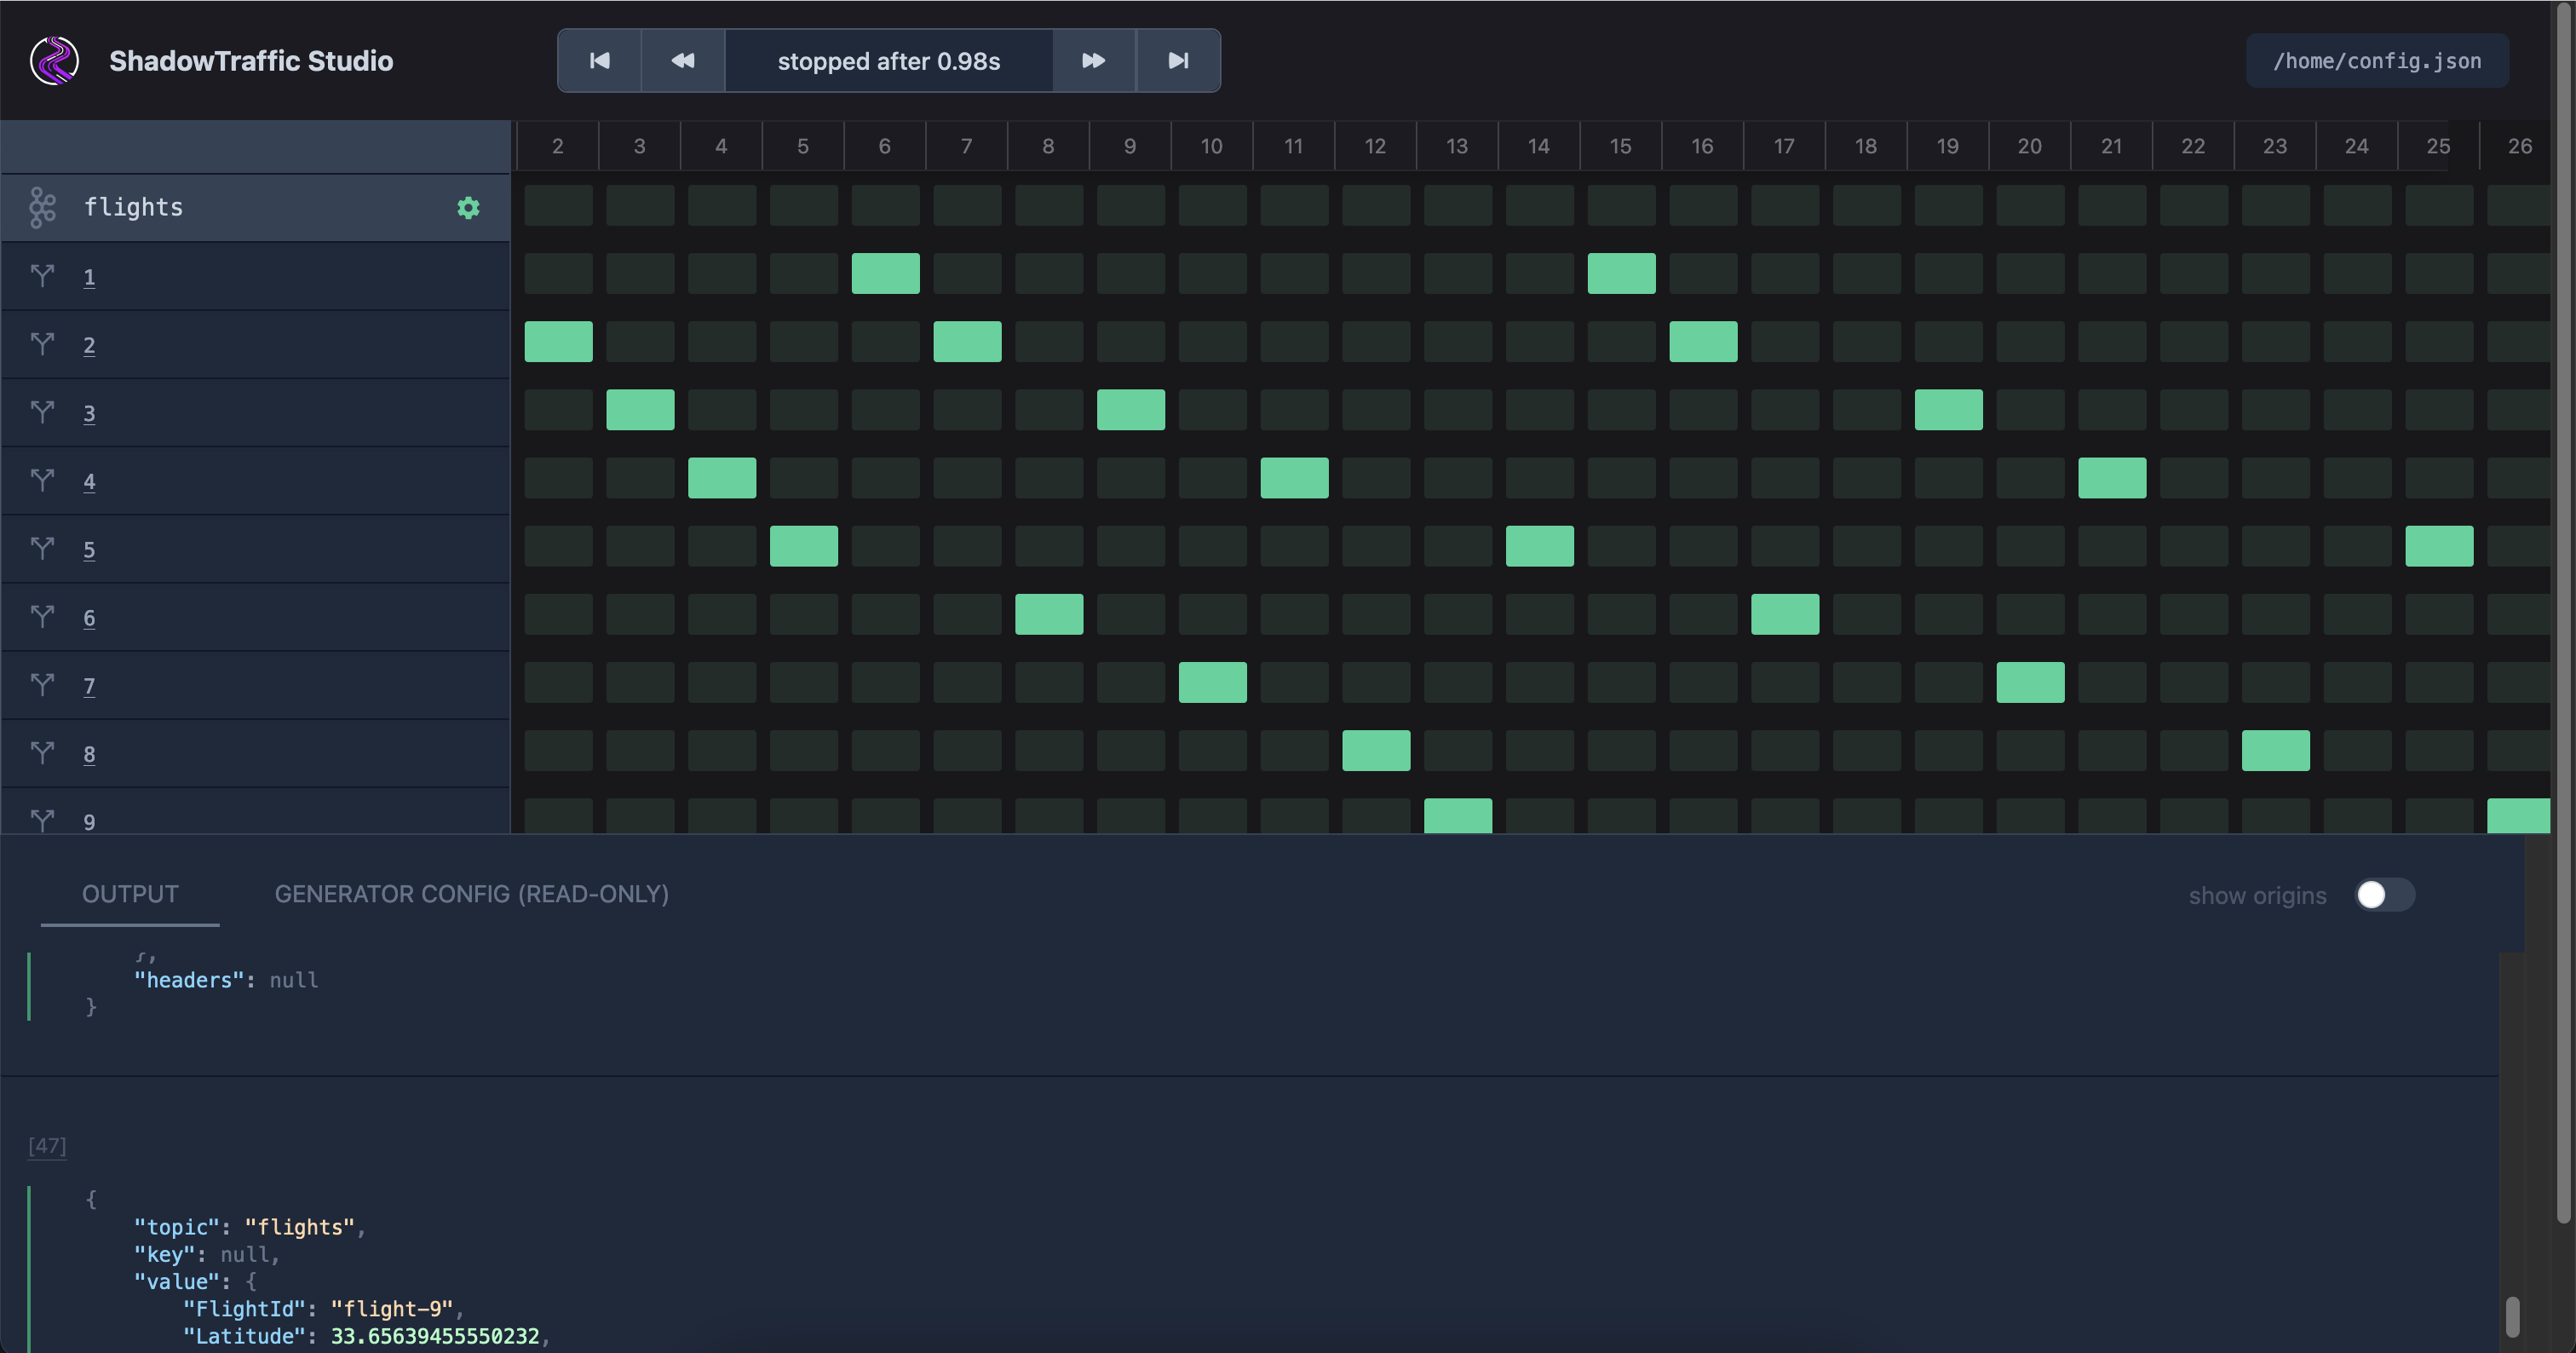2576x1353 pixels.
Task: Select fork 2 event cell at tick 7
Action: (967, 341)
